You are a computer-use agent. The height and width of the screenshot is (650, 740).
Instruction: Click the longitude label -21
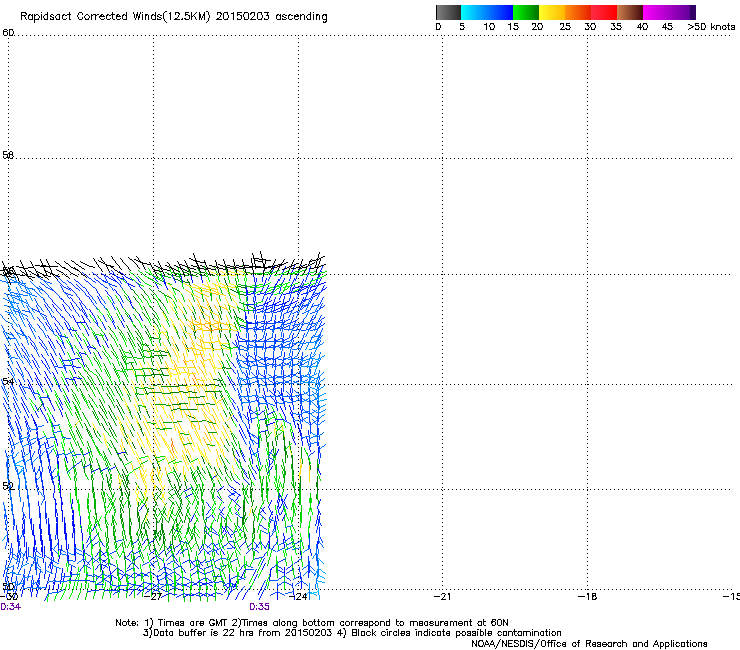point(442,597)
